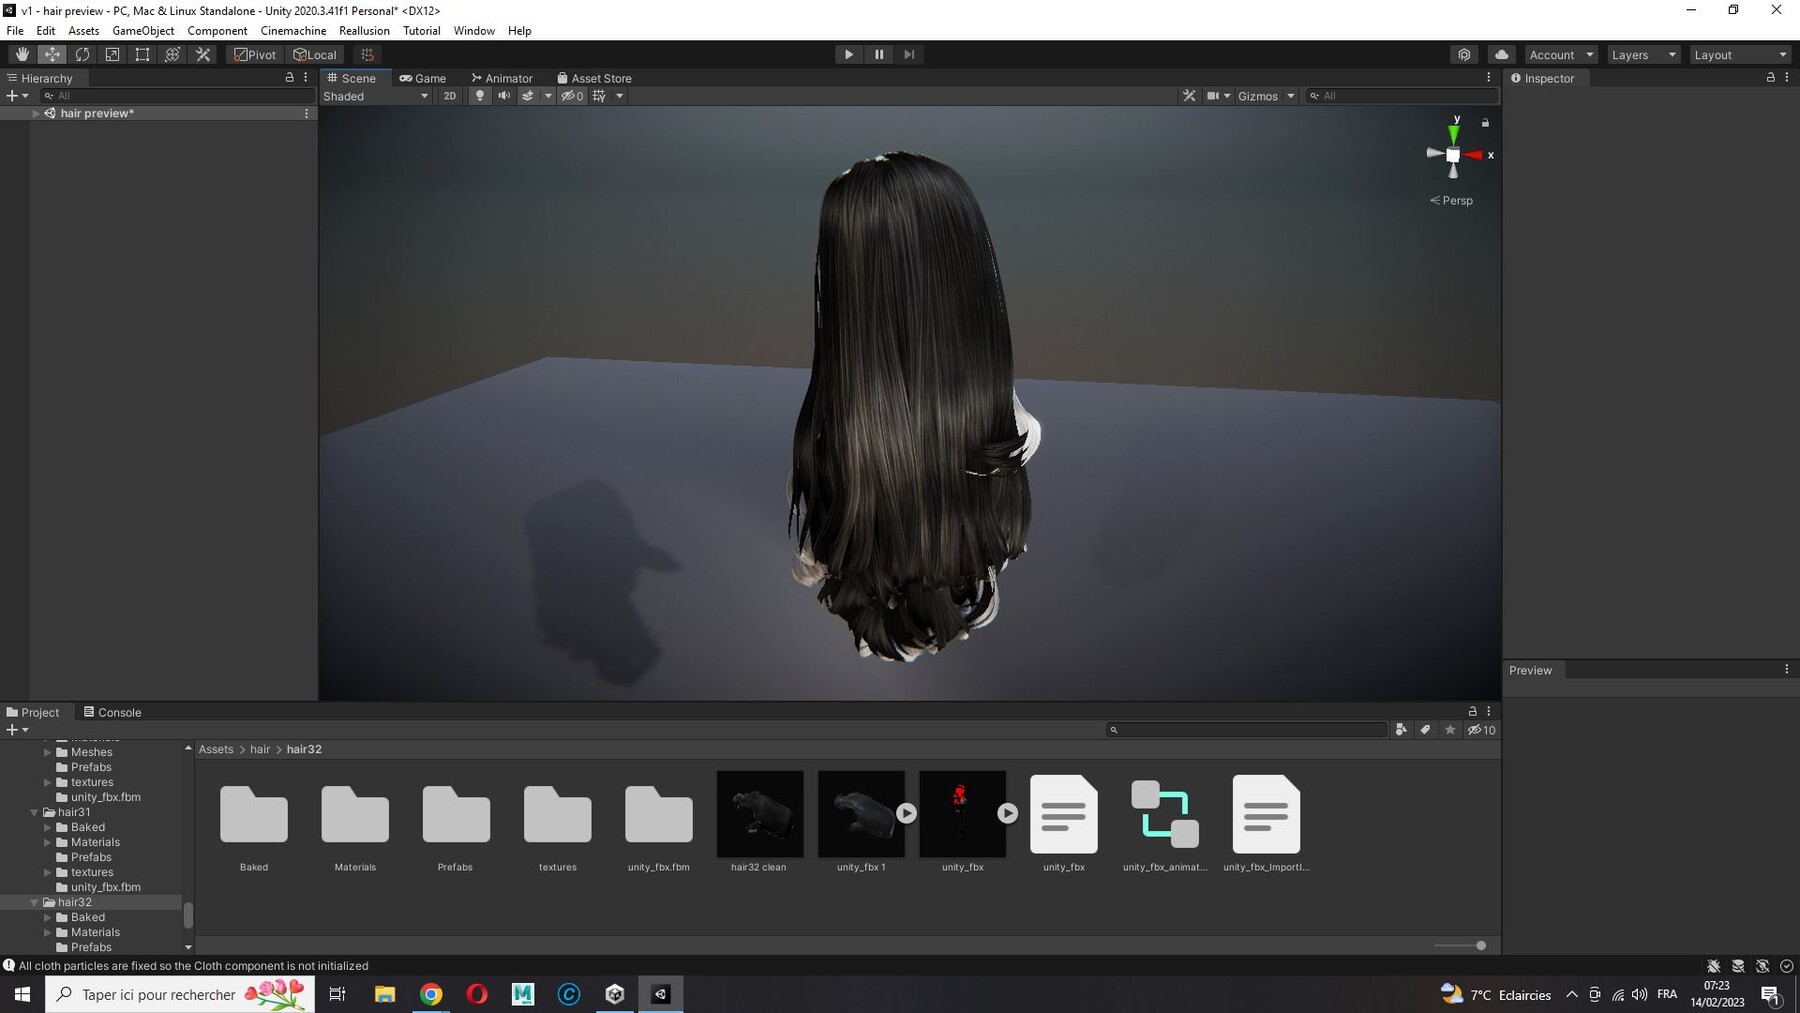Select the combined Transform tool

click(172, 55)
